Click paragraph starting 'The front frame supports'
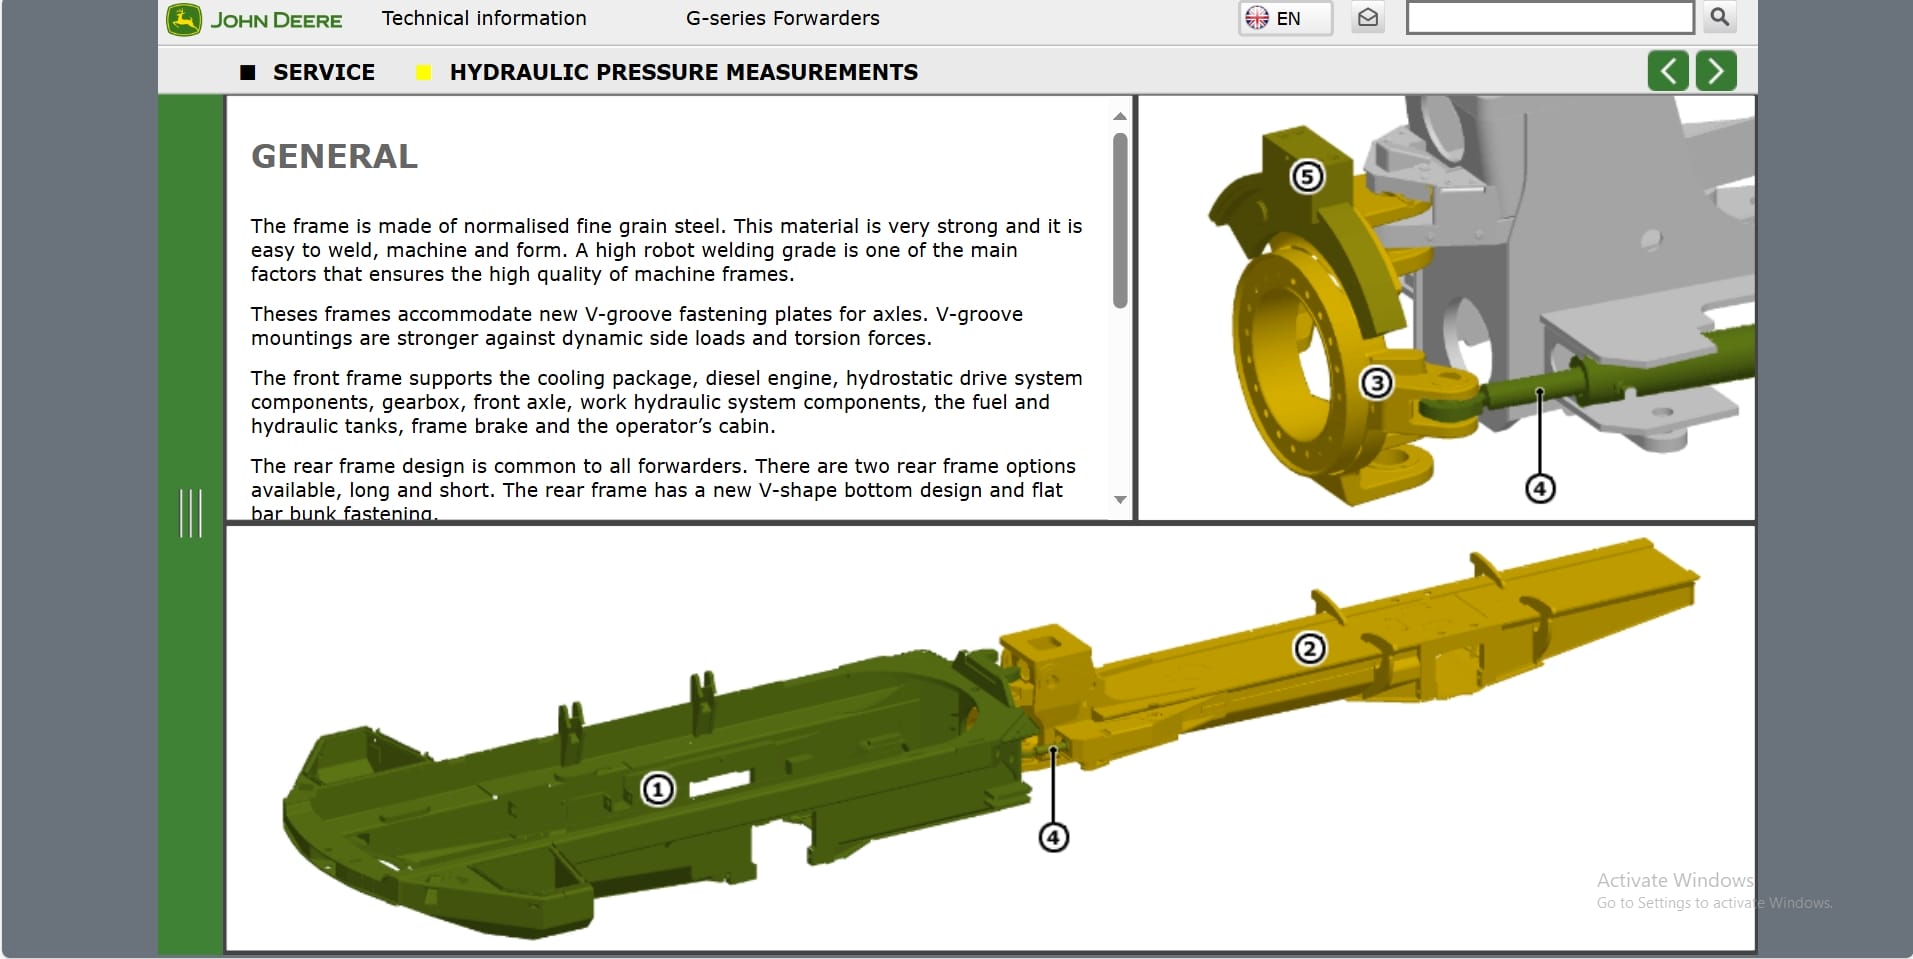Image resolution: width=1913 pixels, height=959 pixels. (x=667, y=402)
